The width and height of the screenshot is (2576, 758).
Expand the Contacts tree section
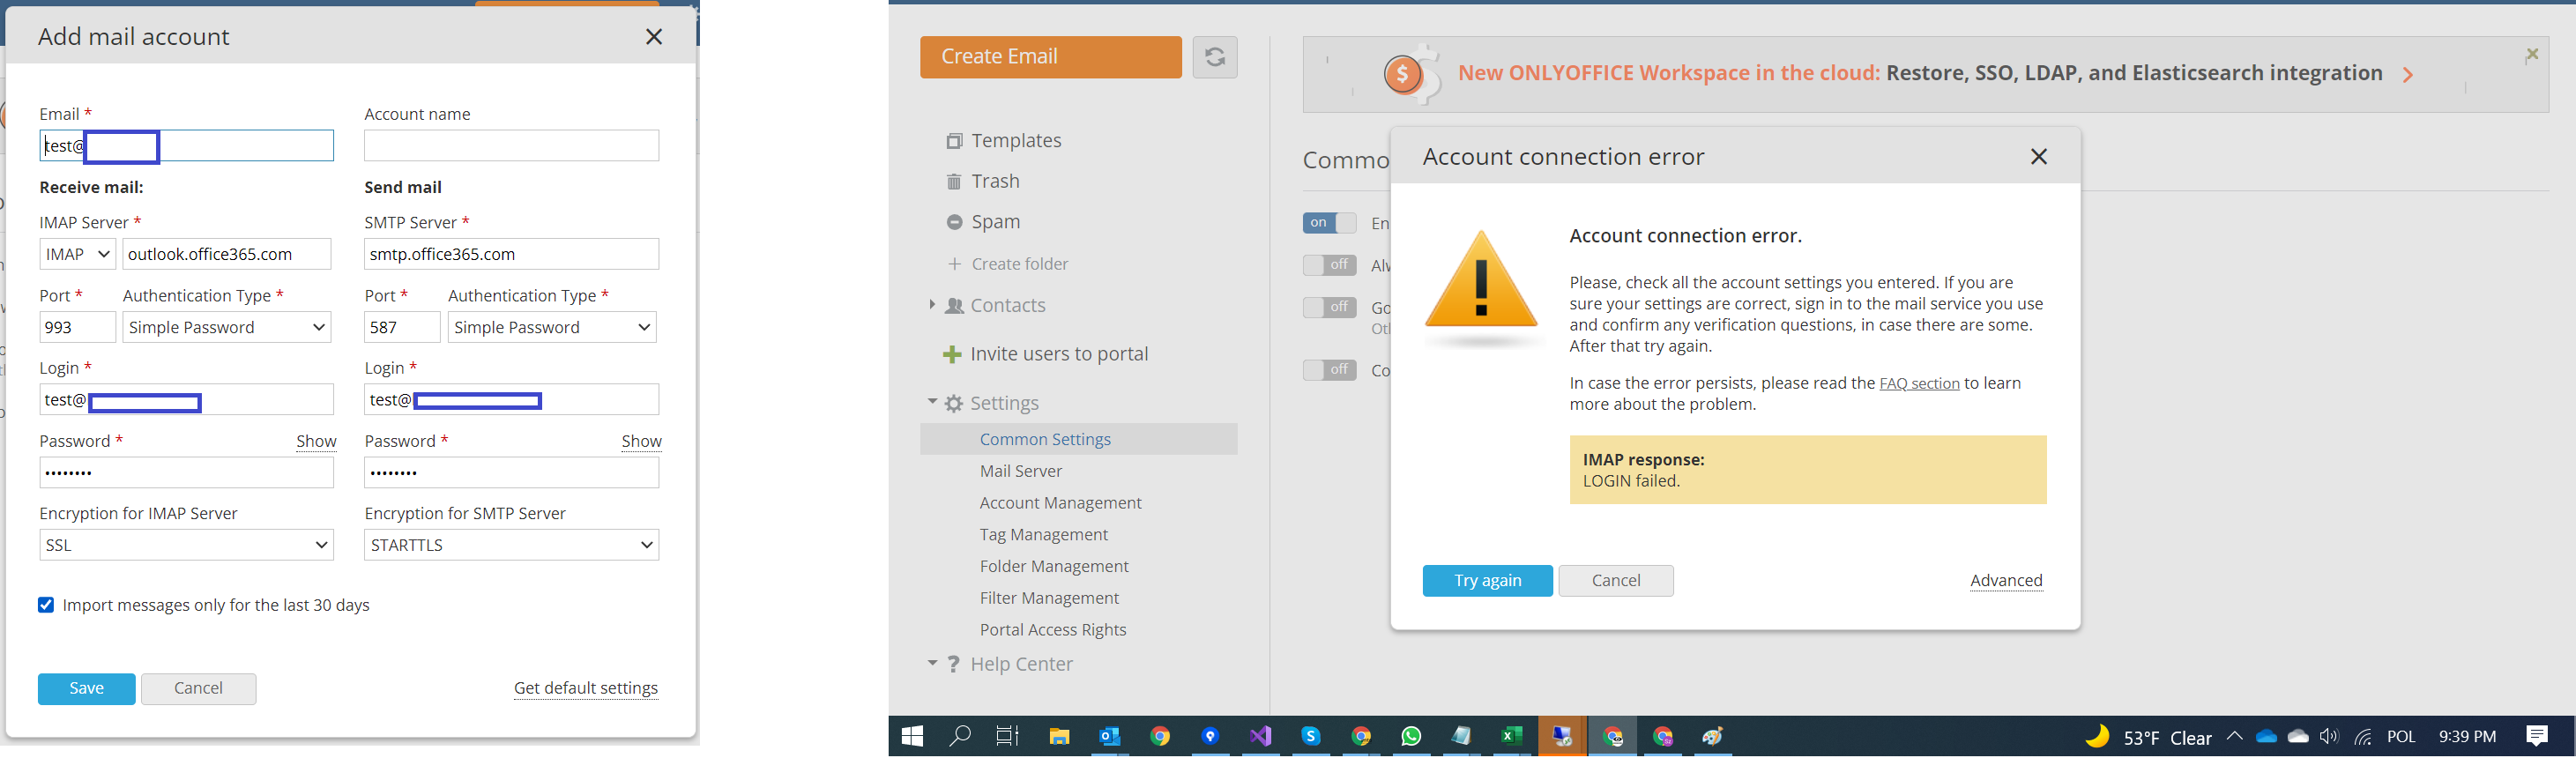click(932, 305)
